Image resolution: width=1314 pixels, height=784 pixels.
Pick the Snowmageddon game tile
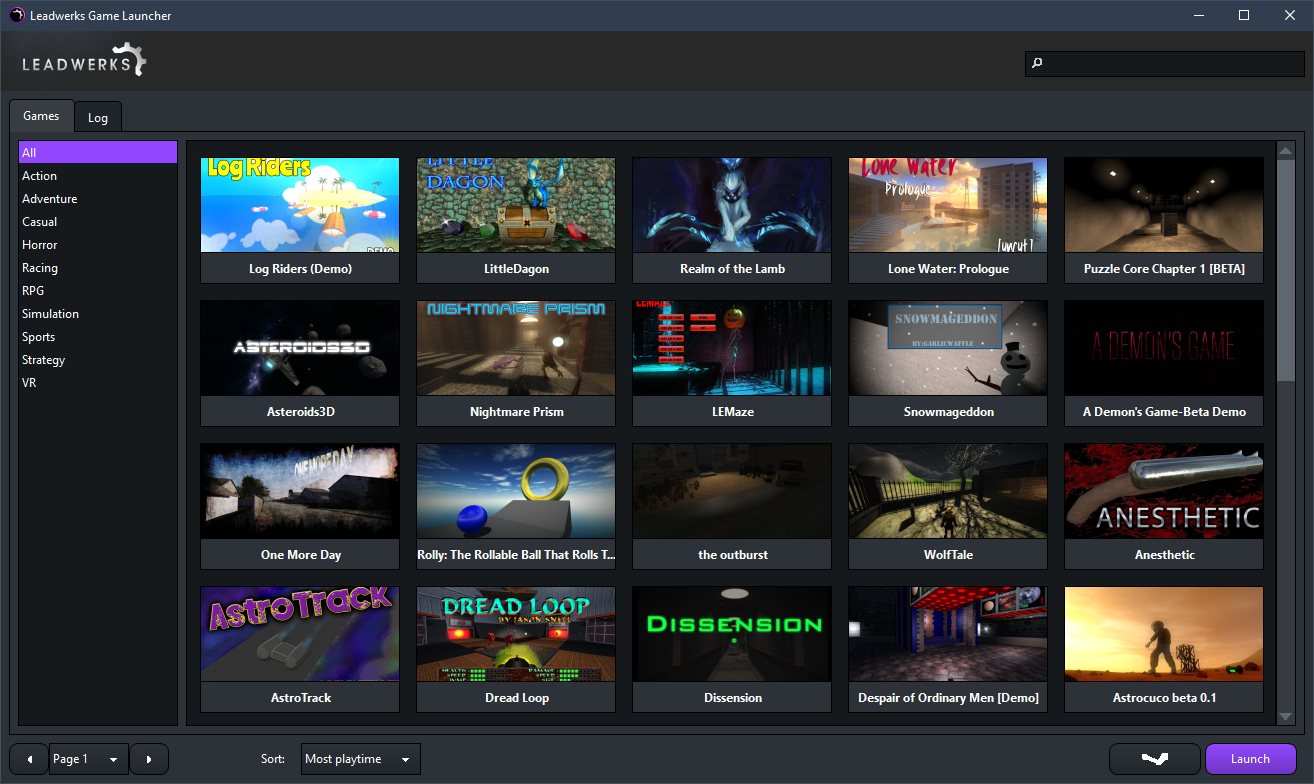(x=948, y=348)
